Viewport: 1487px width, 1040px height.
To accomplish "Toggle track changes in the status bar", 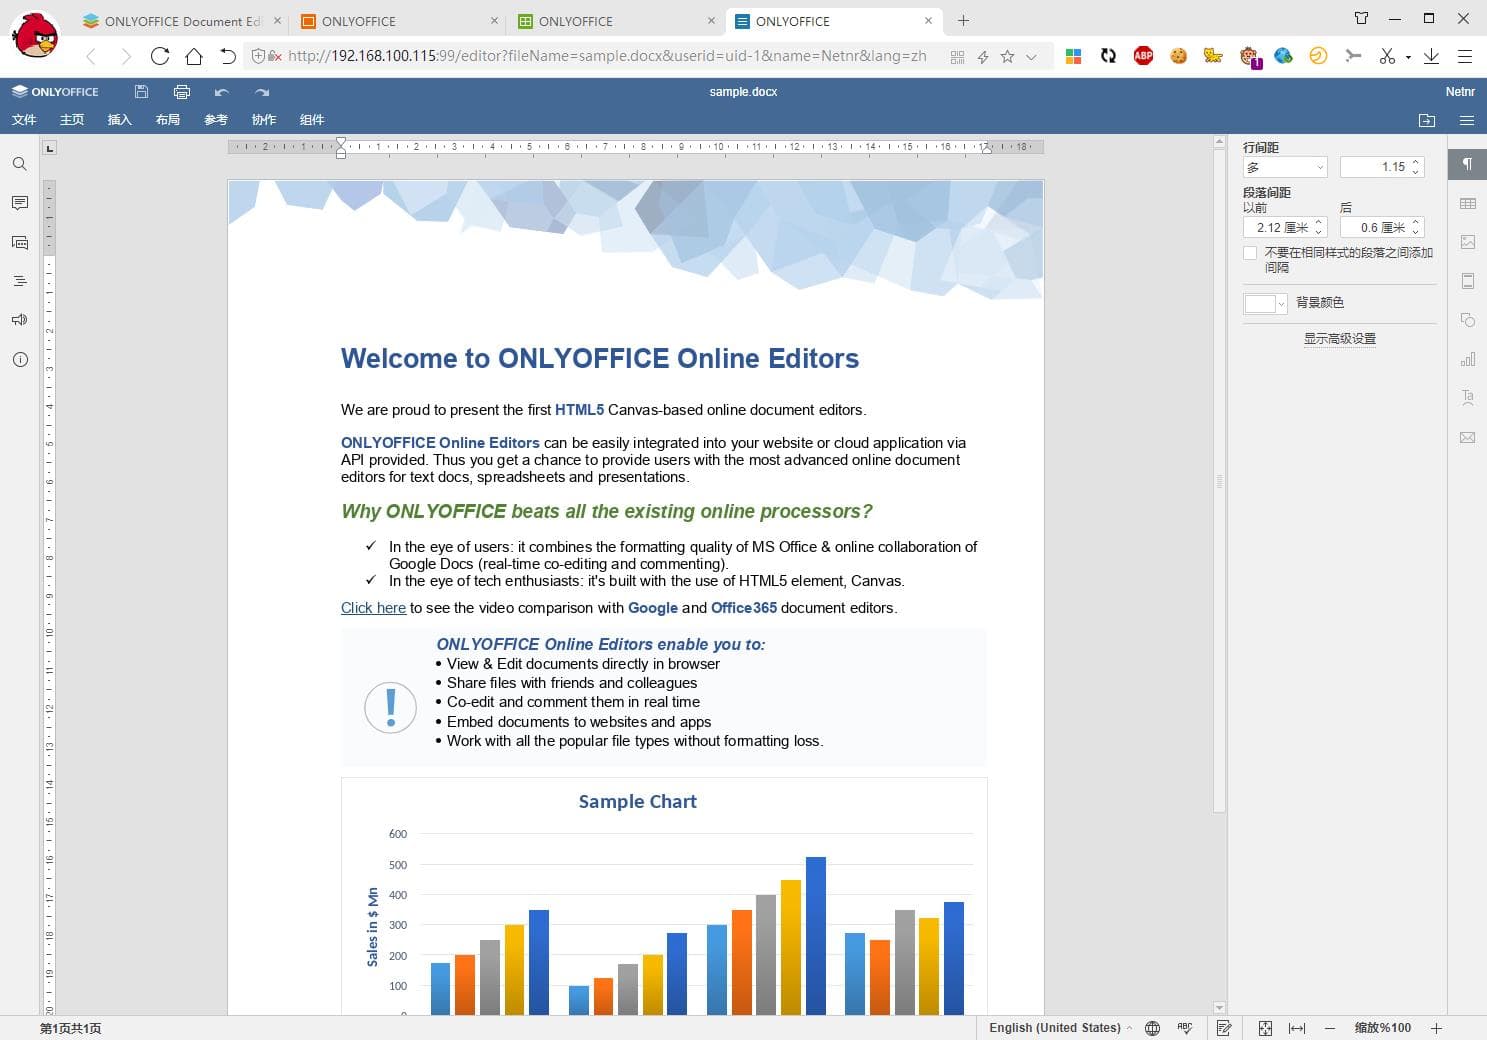I will click(x=1224, y=1028).
